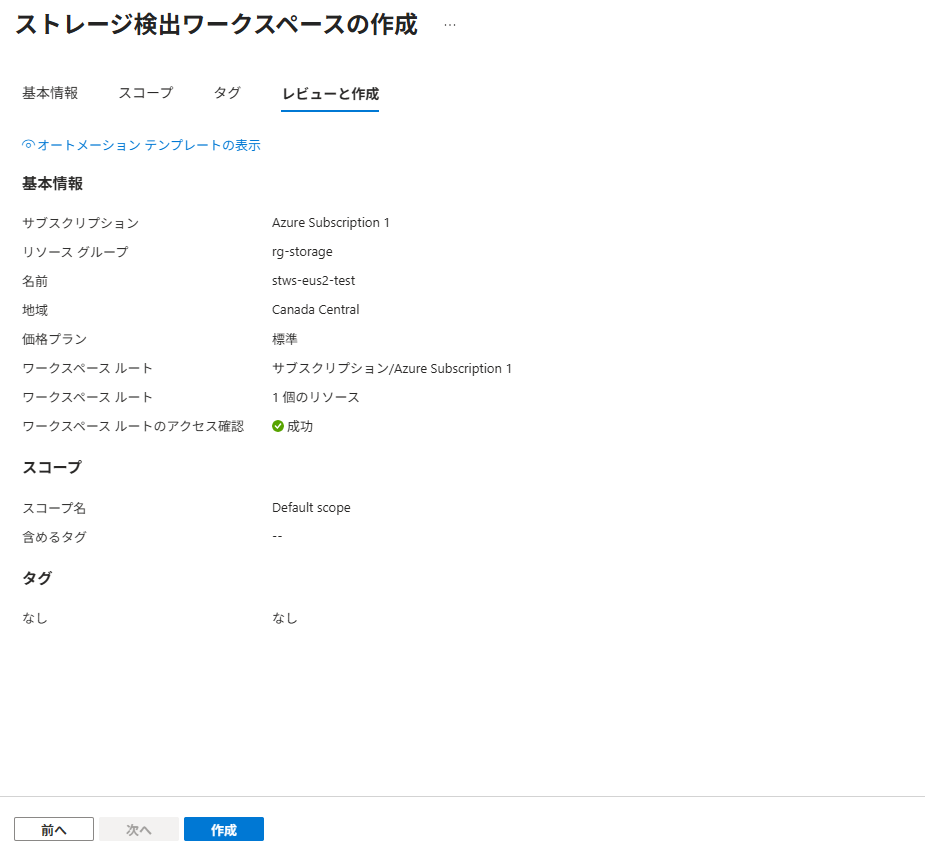The height and width of the screenshot is (847, 925).
Task: Click the 地域 label
Action: pos(35,310)
